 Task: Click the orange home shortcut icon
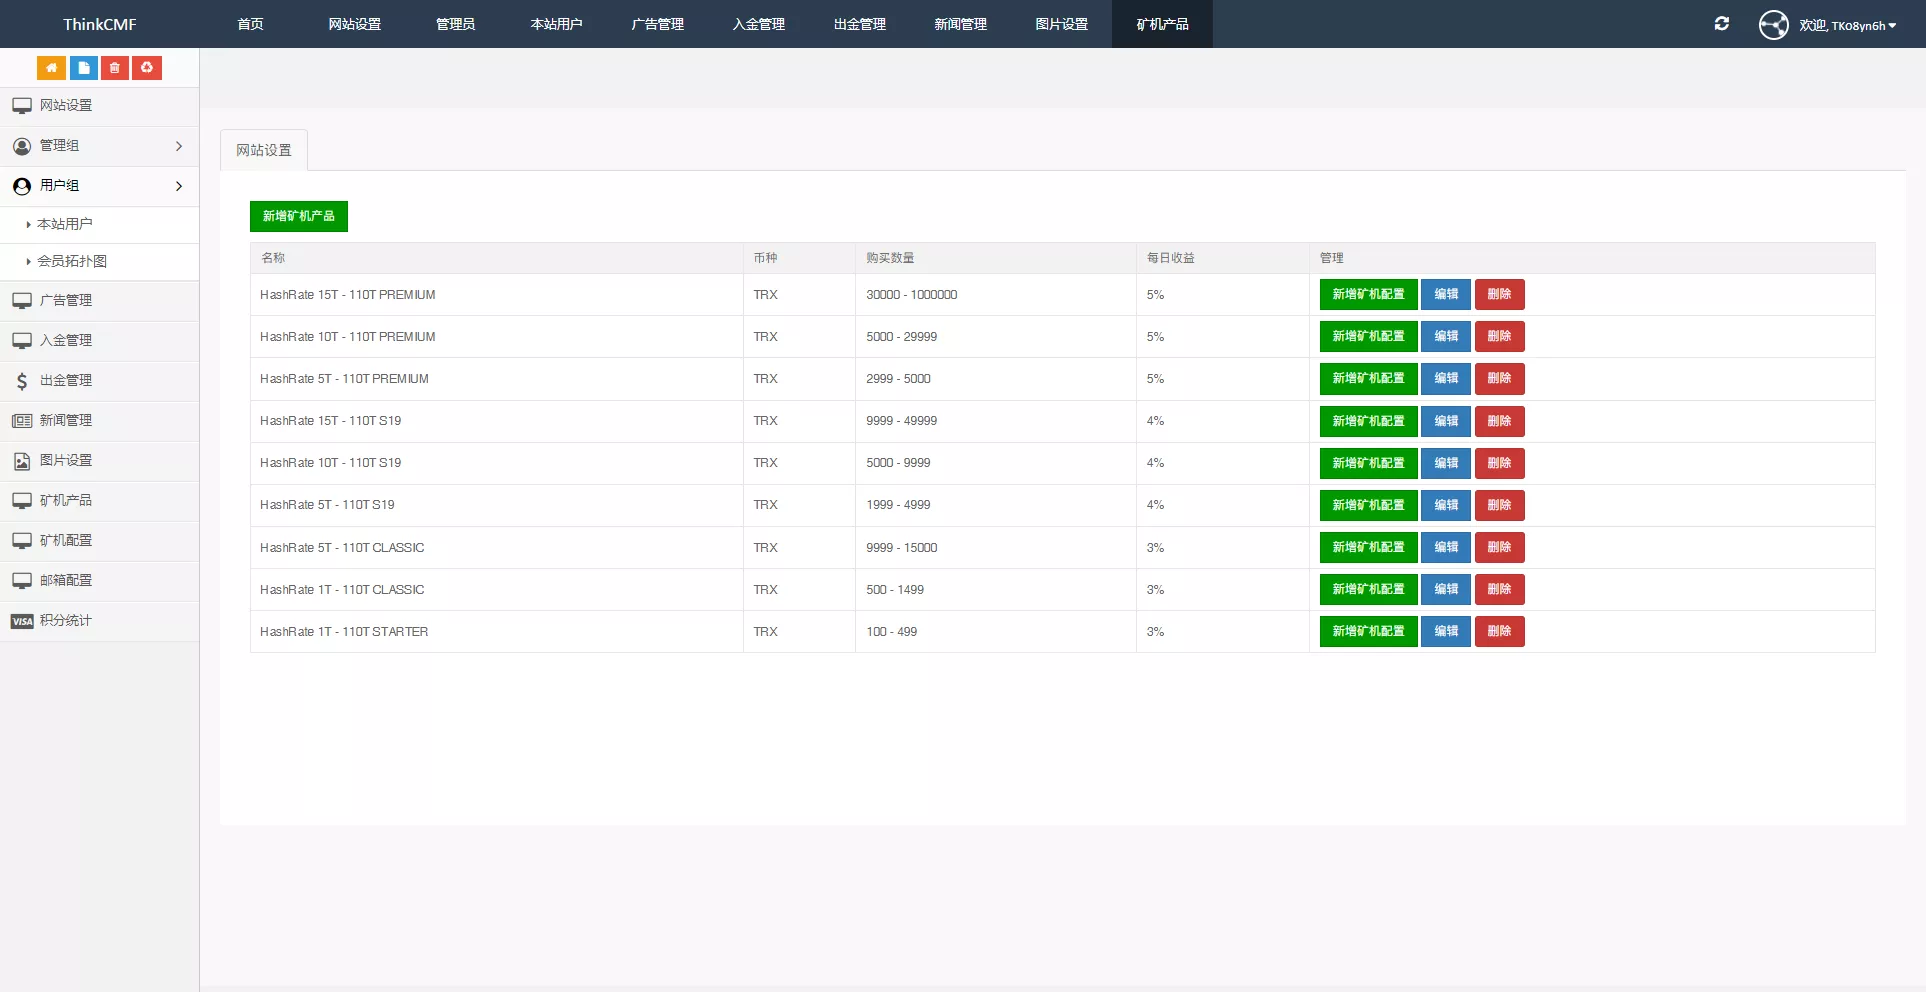click(51, 68)
